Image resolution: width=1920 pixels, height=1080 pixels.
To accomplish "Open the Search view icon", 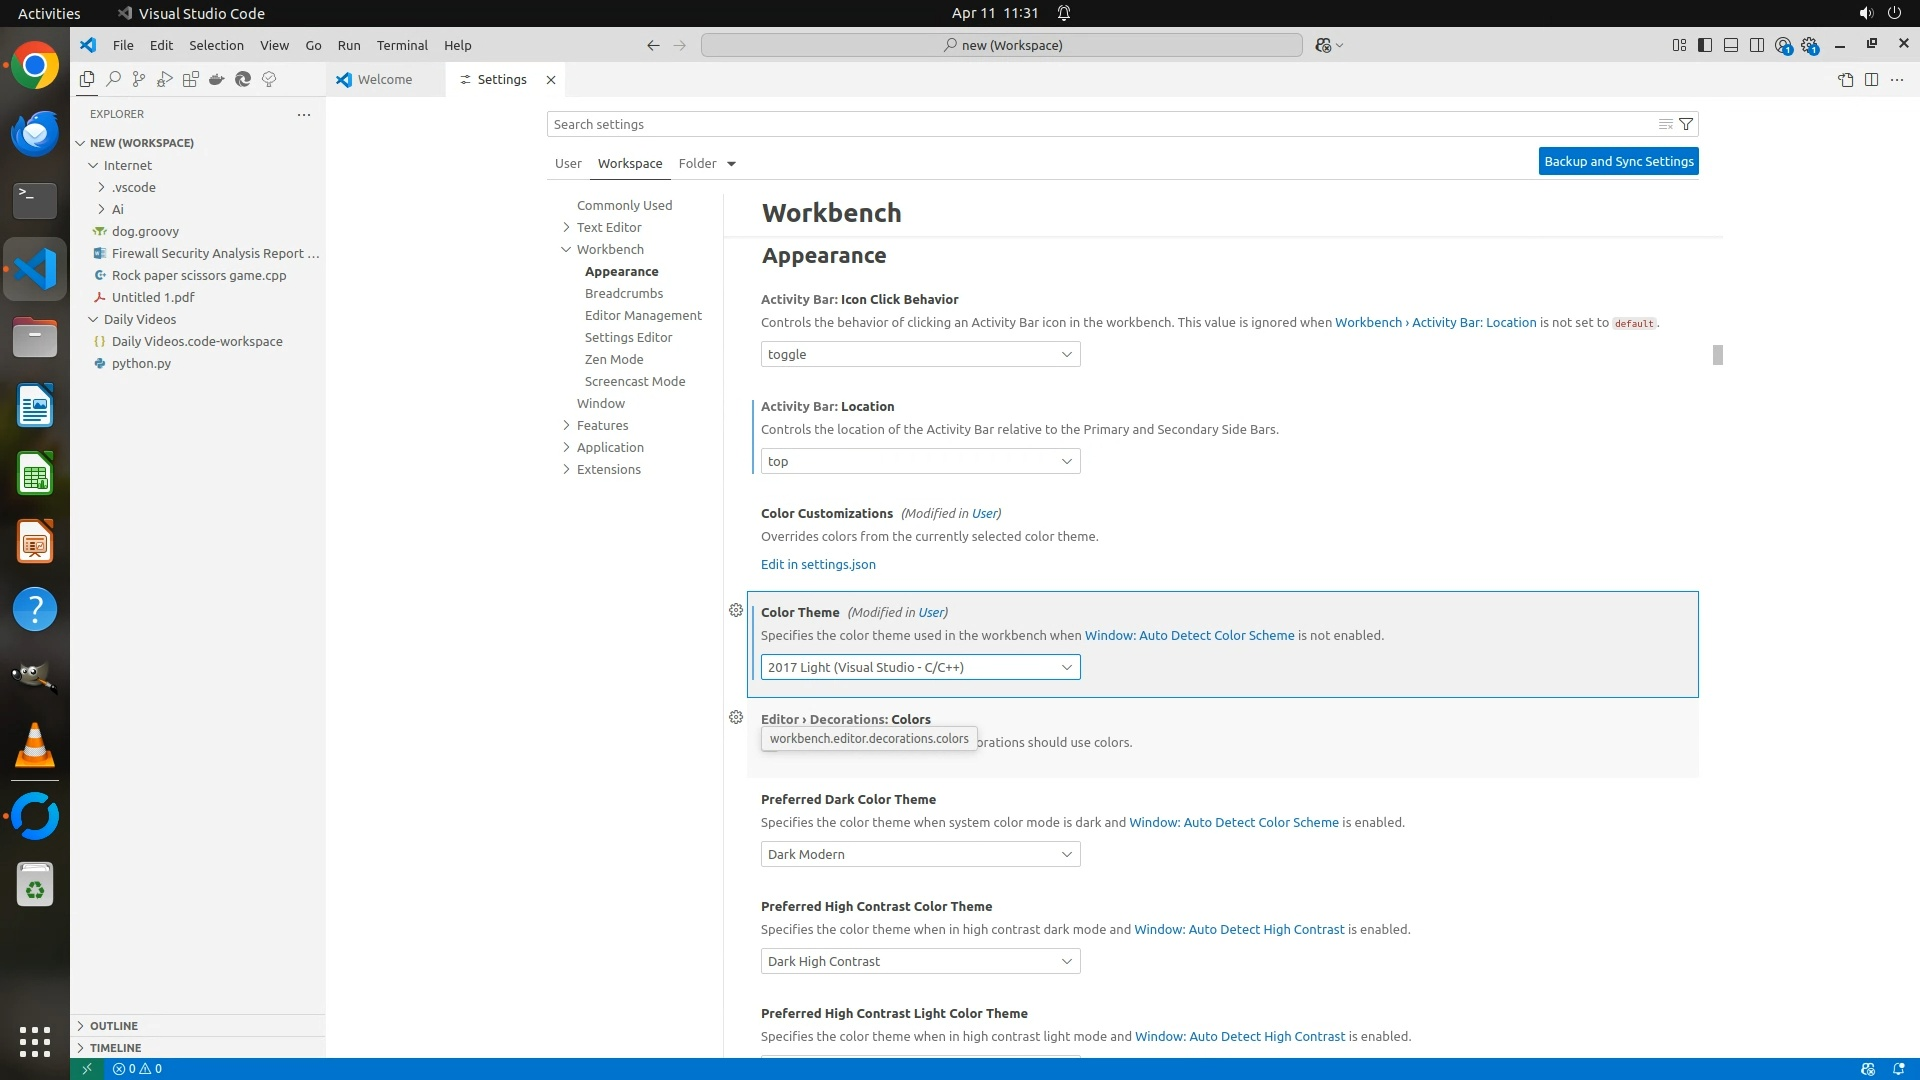I will pyautogui.click(x=113, y=79).
